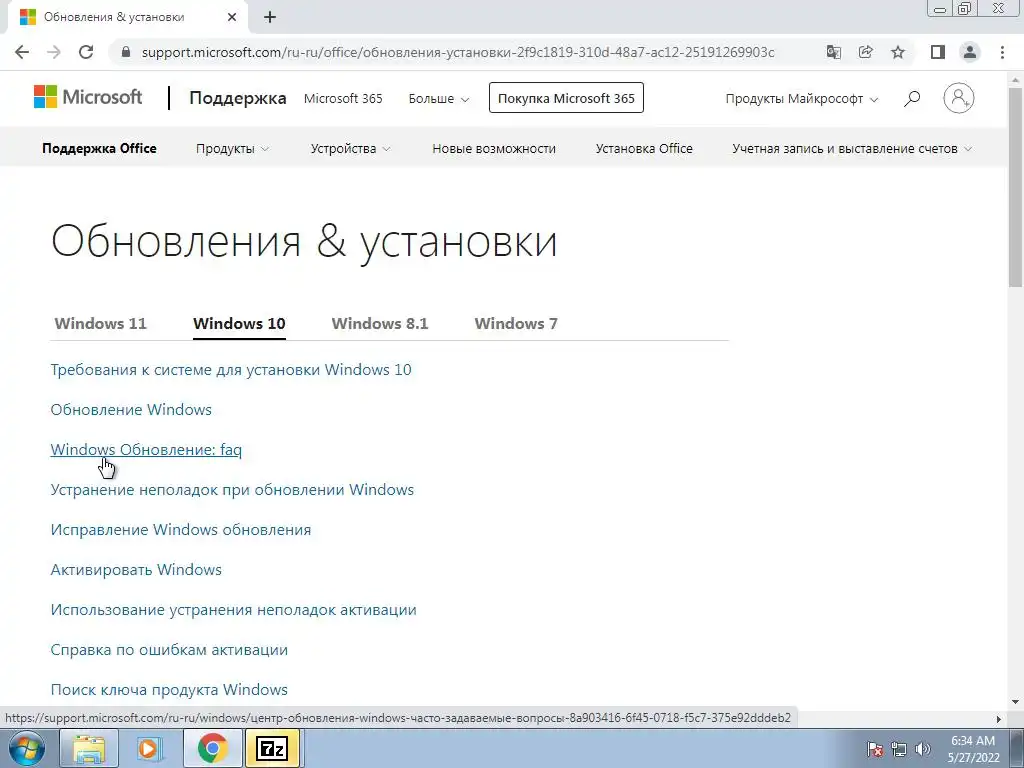The width and height of the screenshot is (1024, 768).
Task: Go back to the previous page
Action: click(x=22, y=52)
